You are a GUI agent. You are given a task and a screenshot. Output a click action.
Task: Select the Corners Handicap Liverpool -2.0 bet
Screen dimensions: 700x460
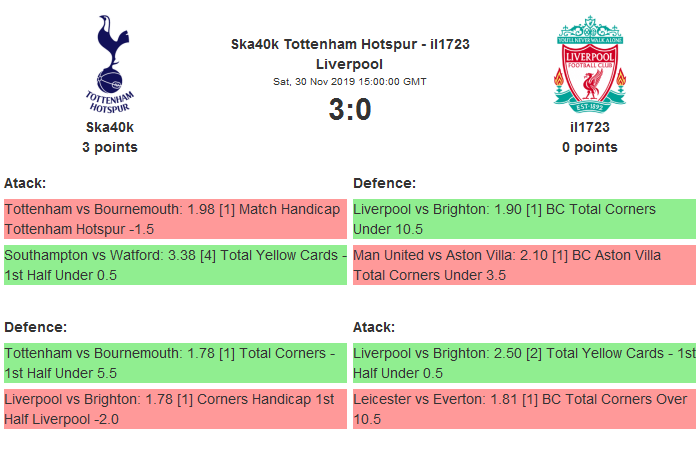175,409
